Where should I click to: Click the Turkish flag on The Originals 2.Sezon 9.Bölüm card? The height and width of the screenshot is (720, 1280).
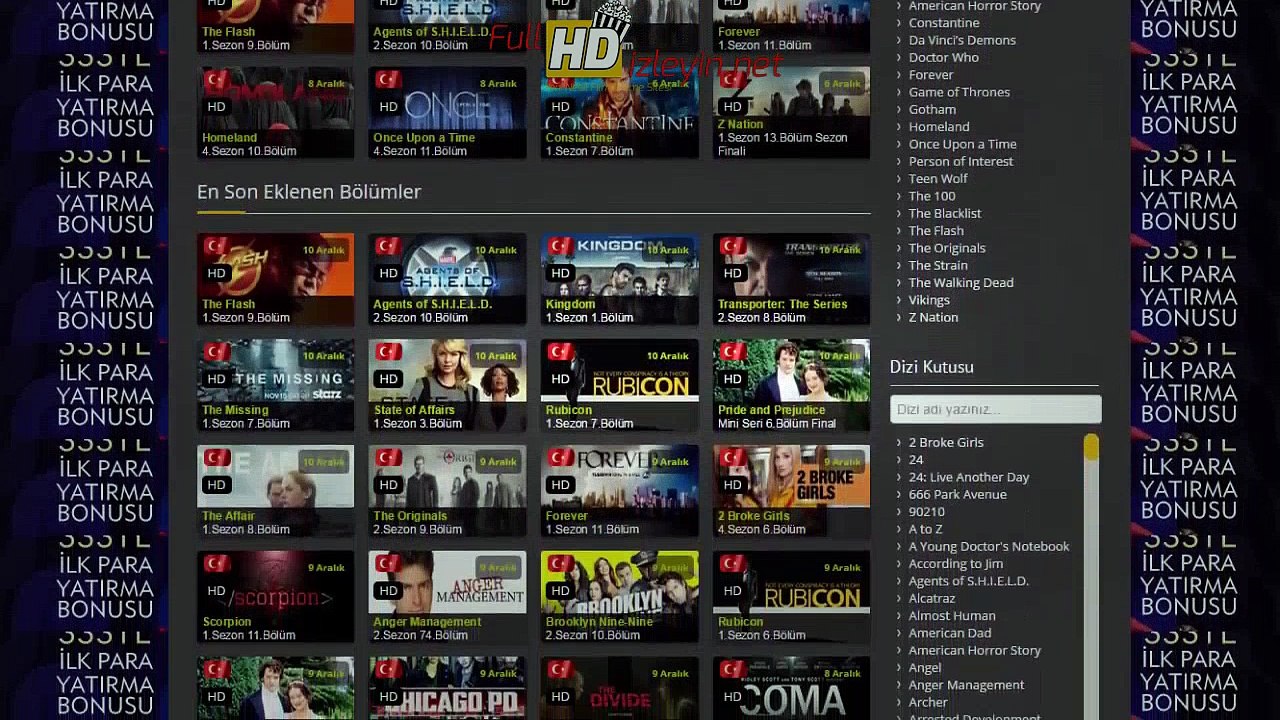pos(388,458)
